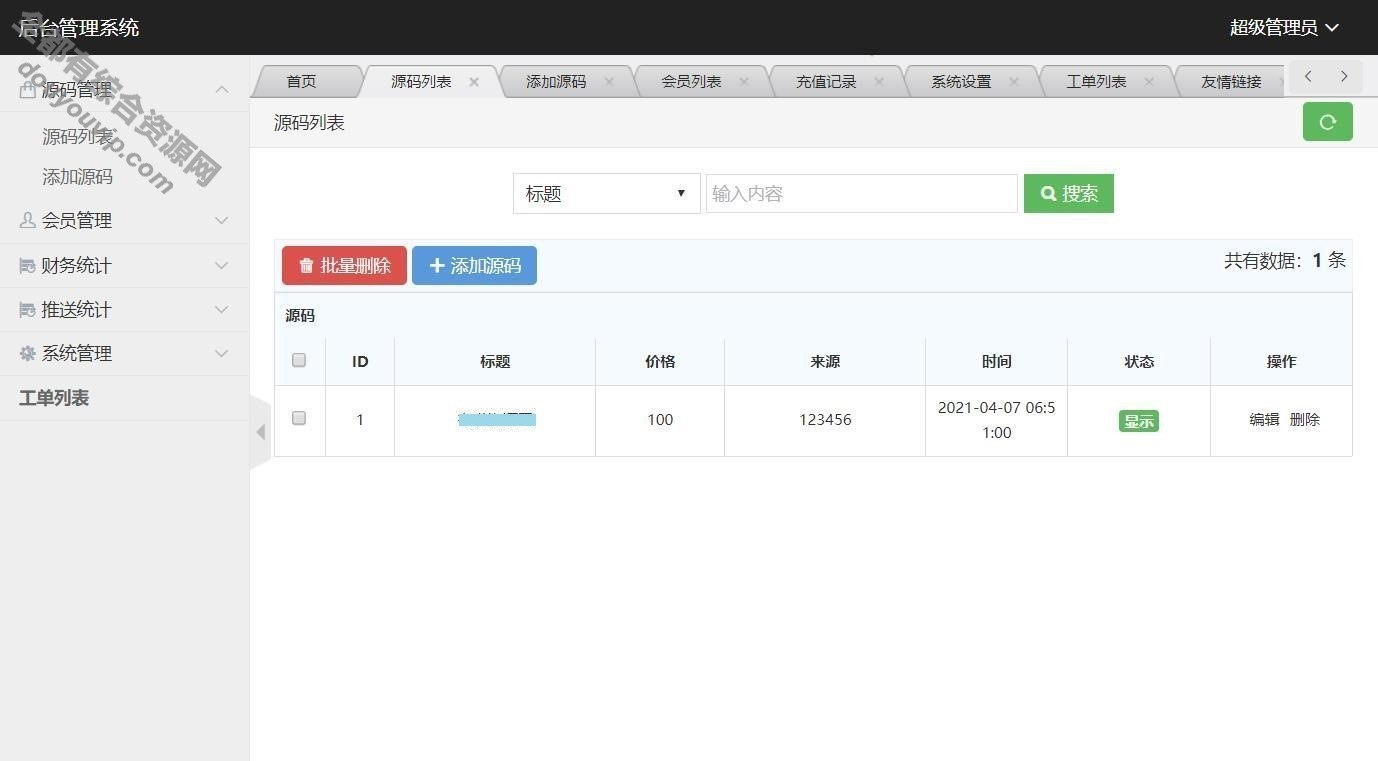This screenshot has height=761, width=1378.
Task: Close the 工单列表 tab
Action: 1149,82
